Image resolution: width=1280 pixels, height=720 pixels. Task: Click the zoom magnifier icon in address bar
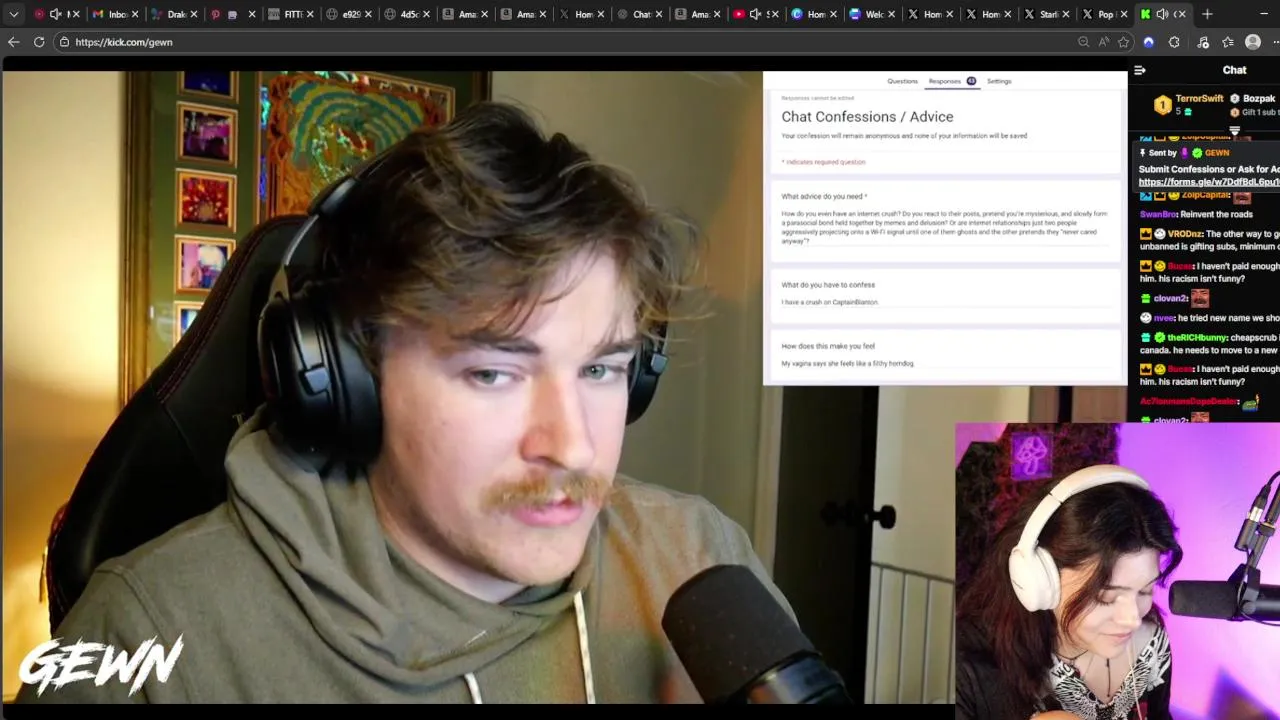[x=1083, y=42]
